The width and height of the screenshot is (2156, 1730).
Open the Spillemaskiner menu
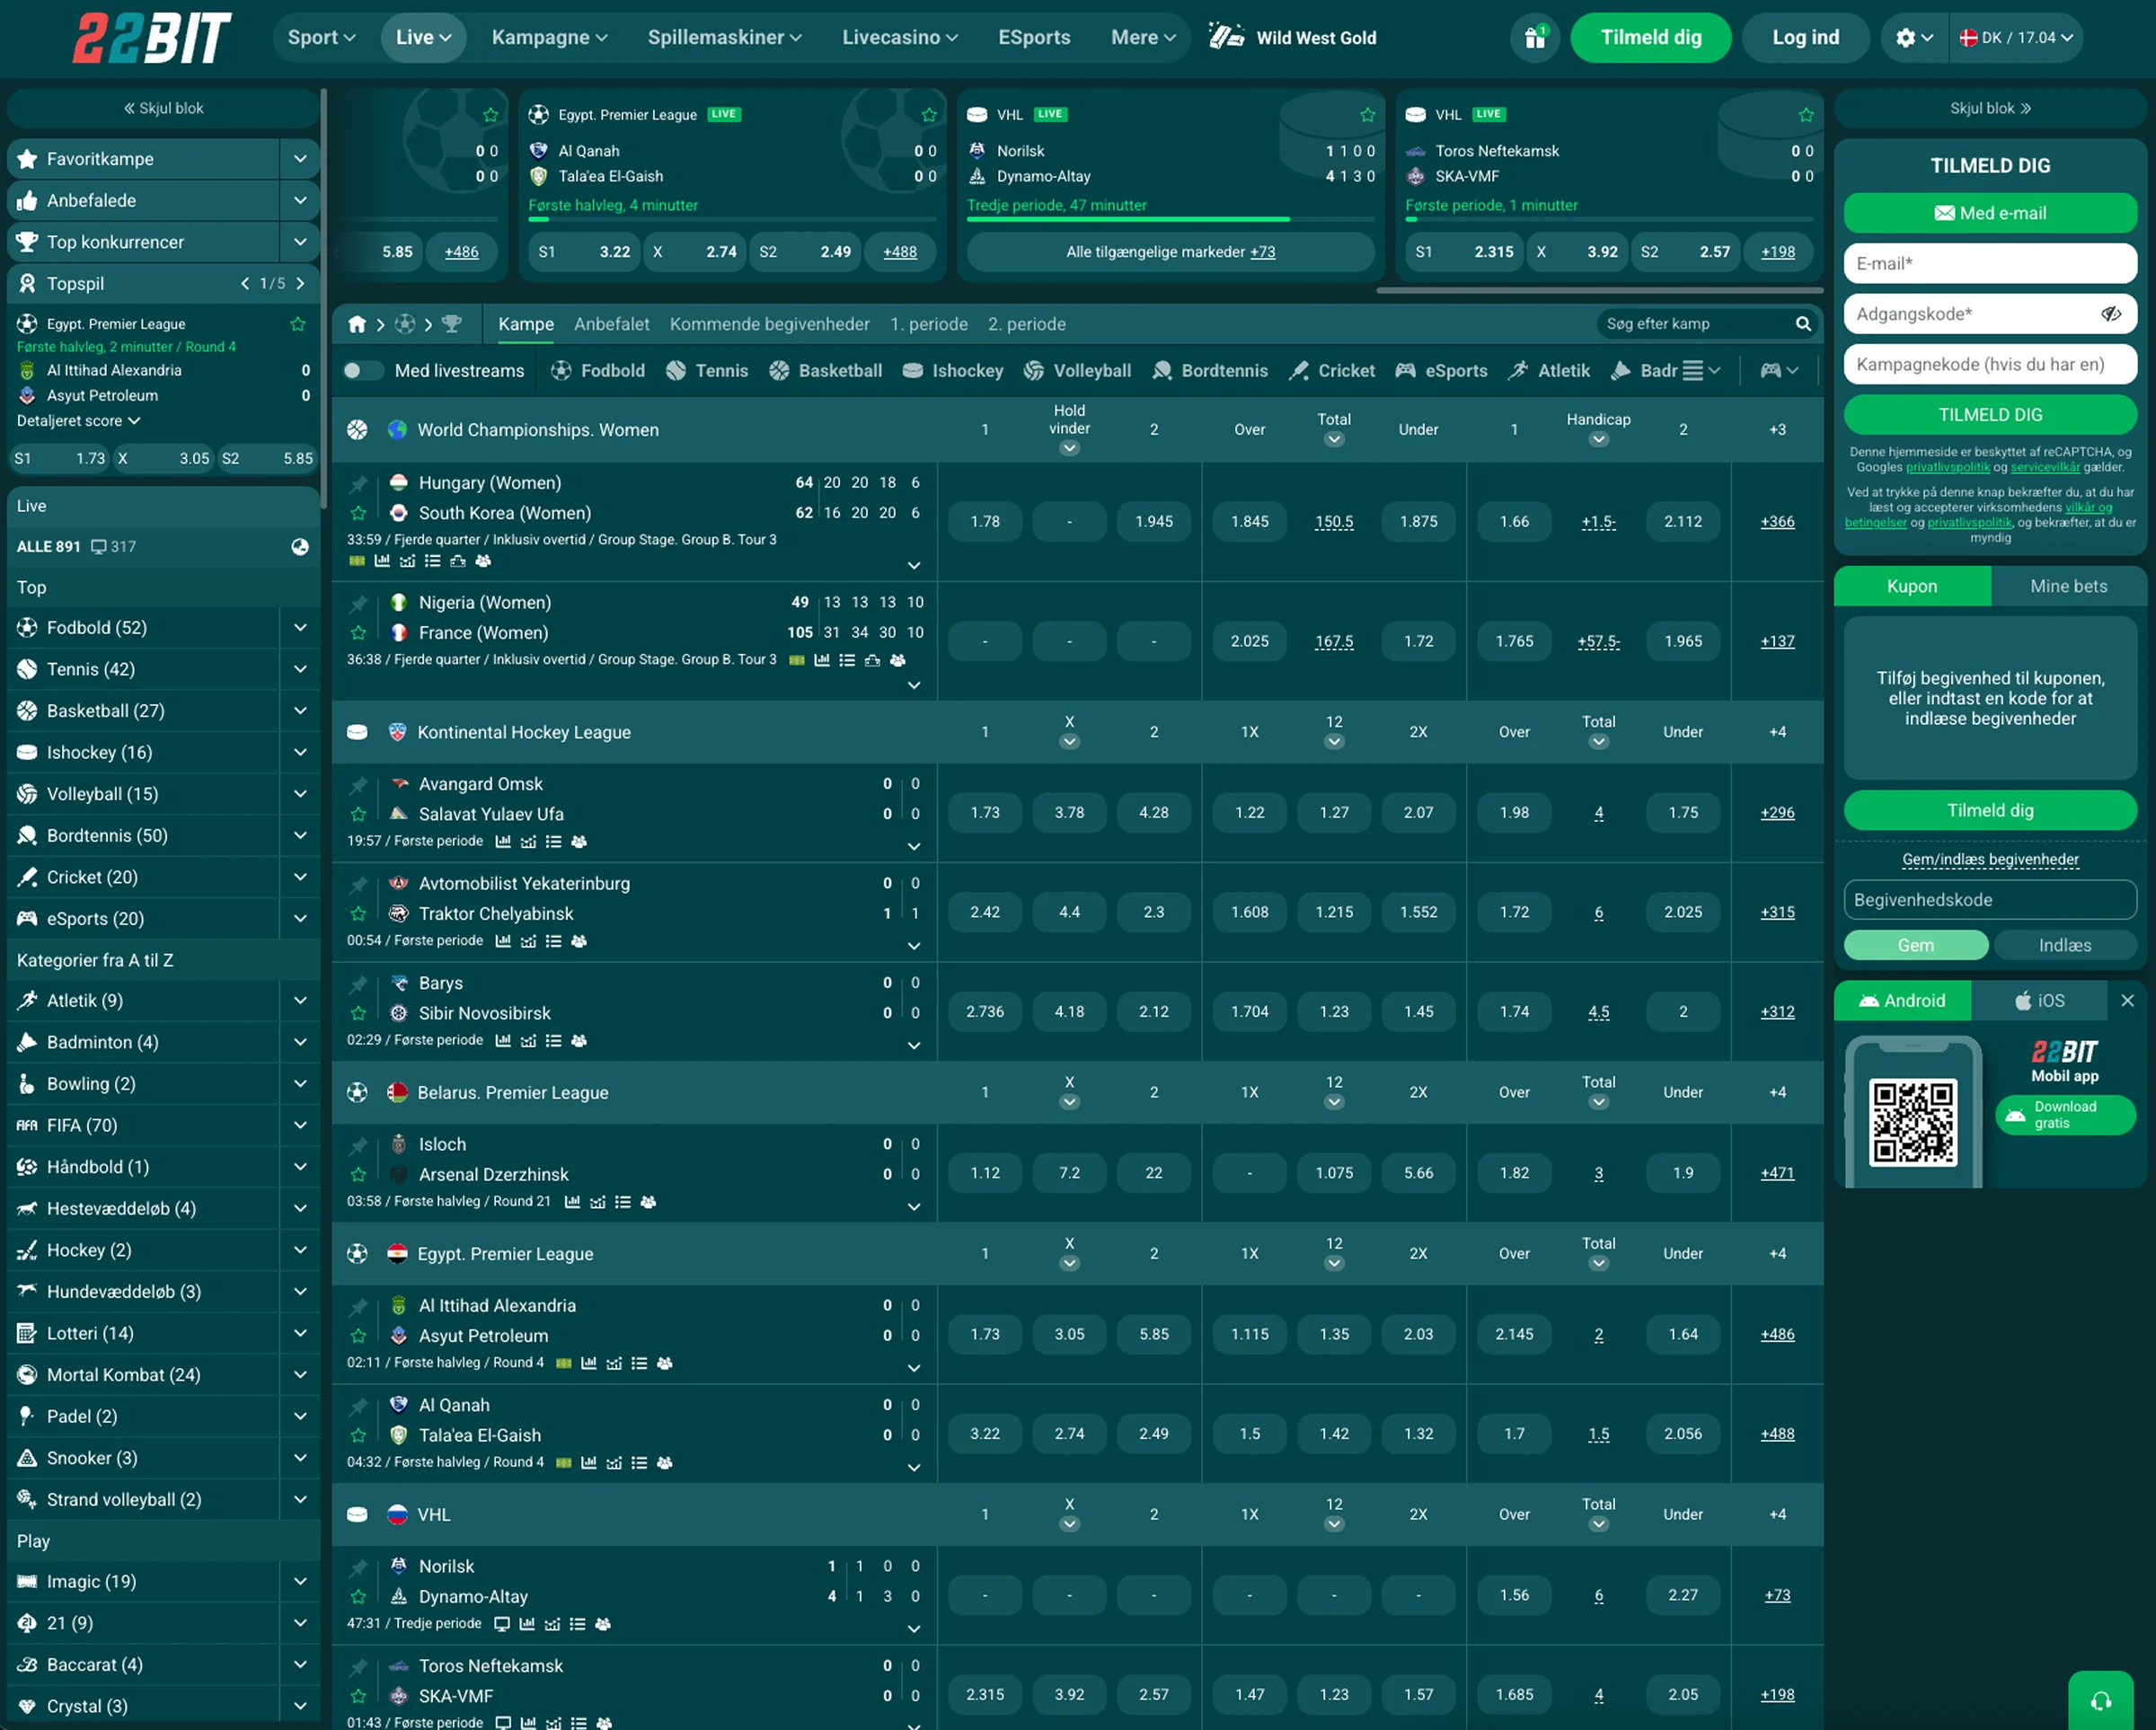724,38
